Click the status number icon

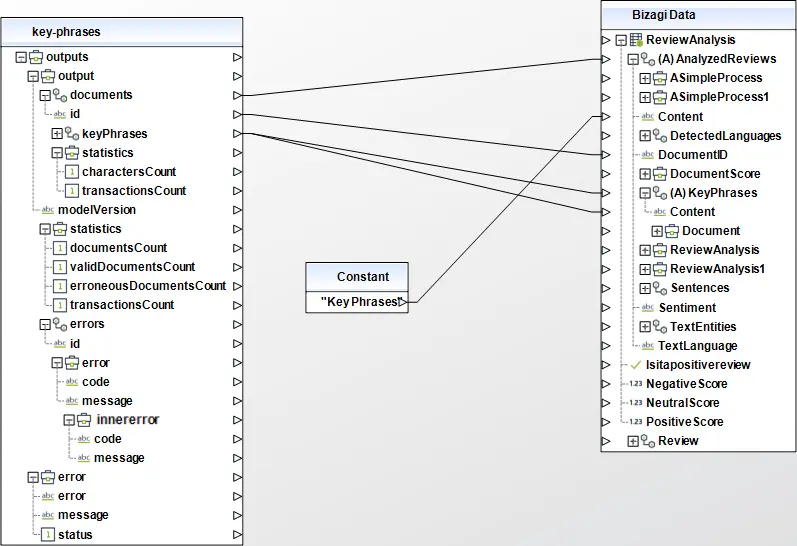tap(47, 534)
